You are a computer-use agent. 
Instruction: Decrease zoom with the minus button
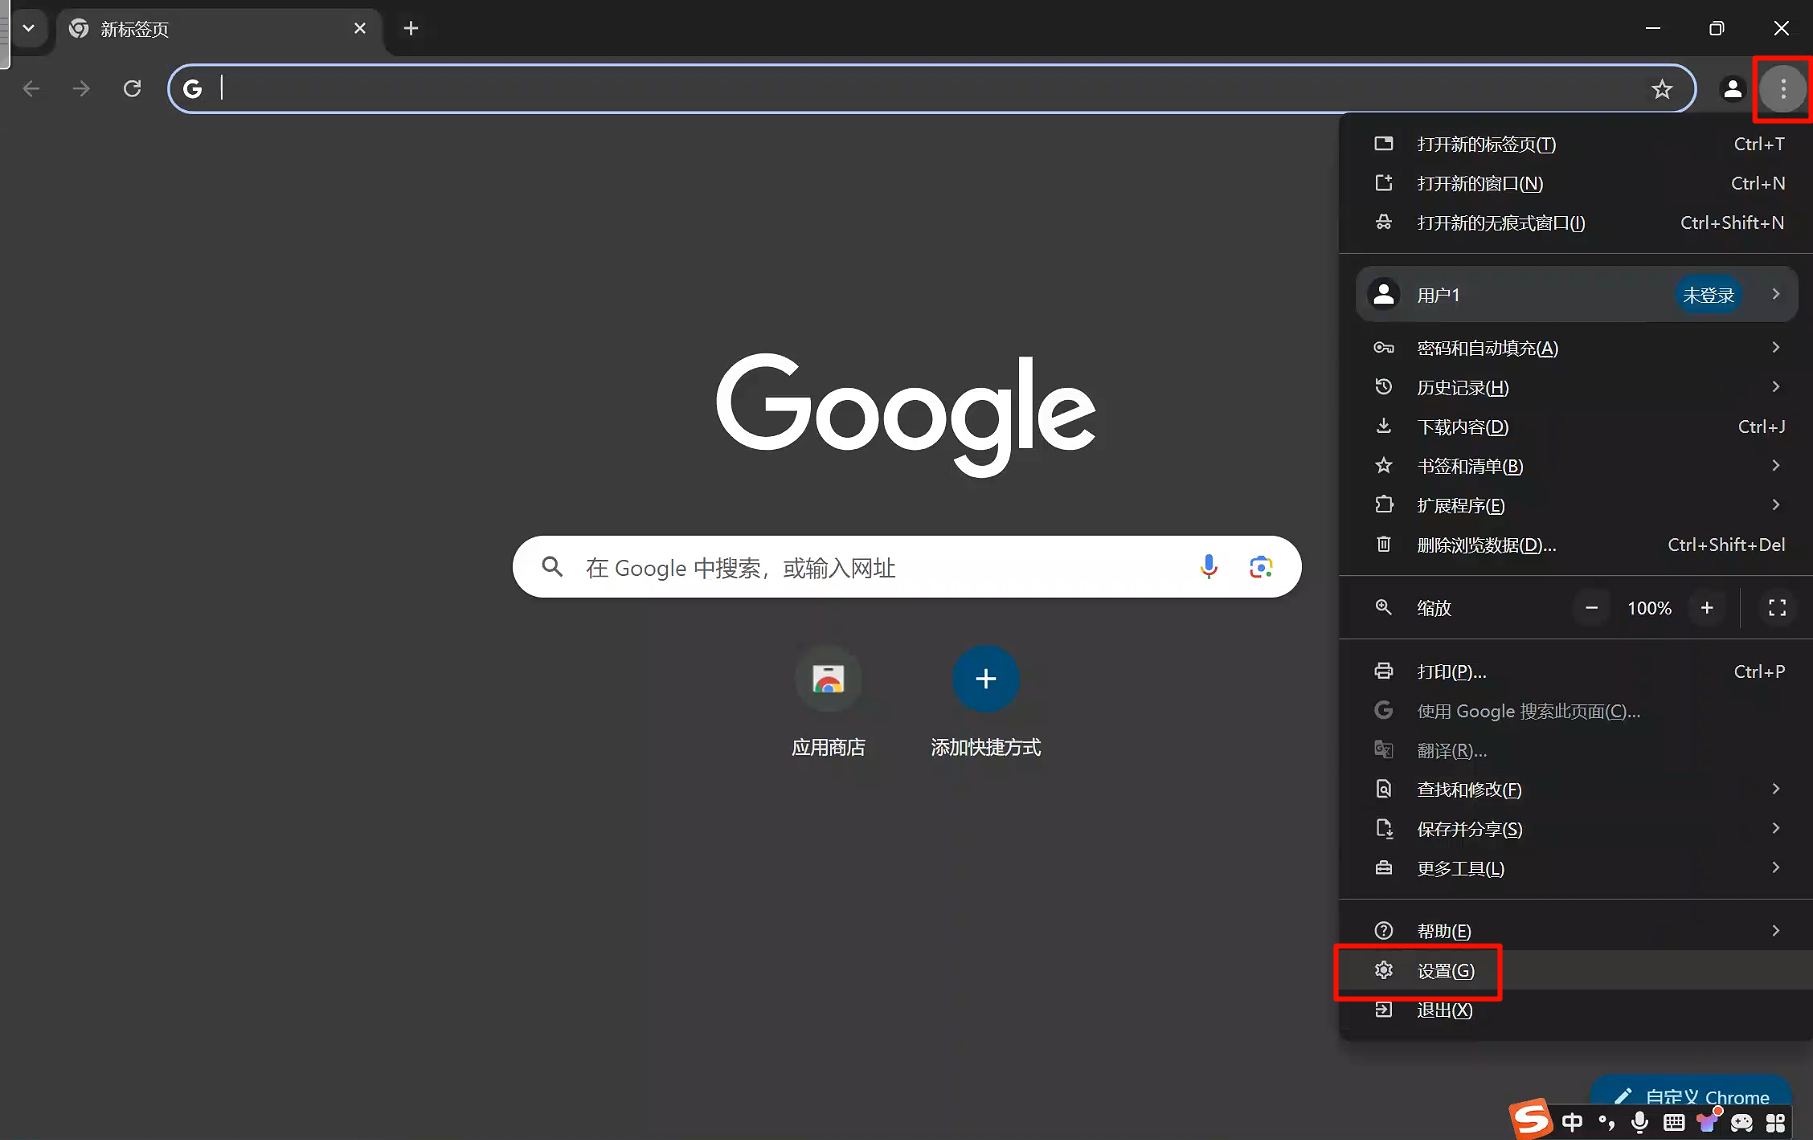click(1591, 608)
